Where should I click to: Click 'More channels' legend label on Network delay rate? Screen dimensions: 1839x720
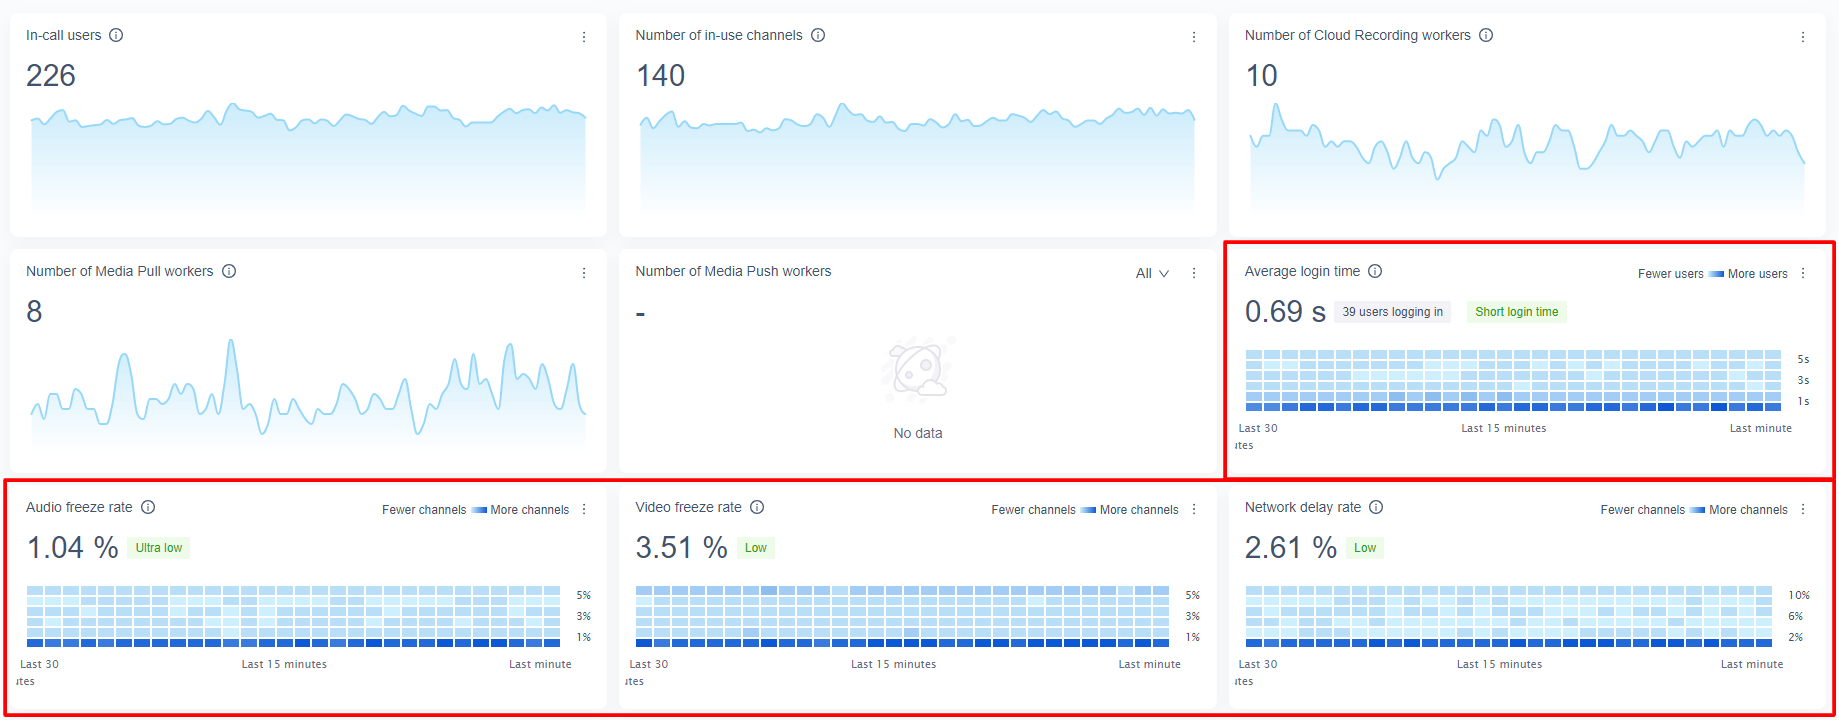[x=1748, y=510]
